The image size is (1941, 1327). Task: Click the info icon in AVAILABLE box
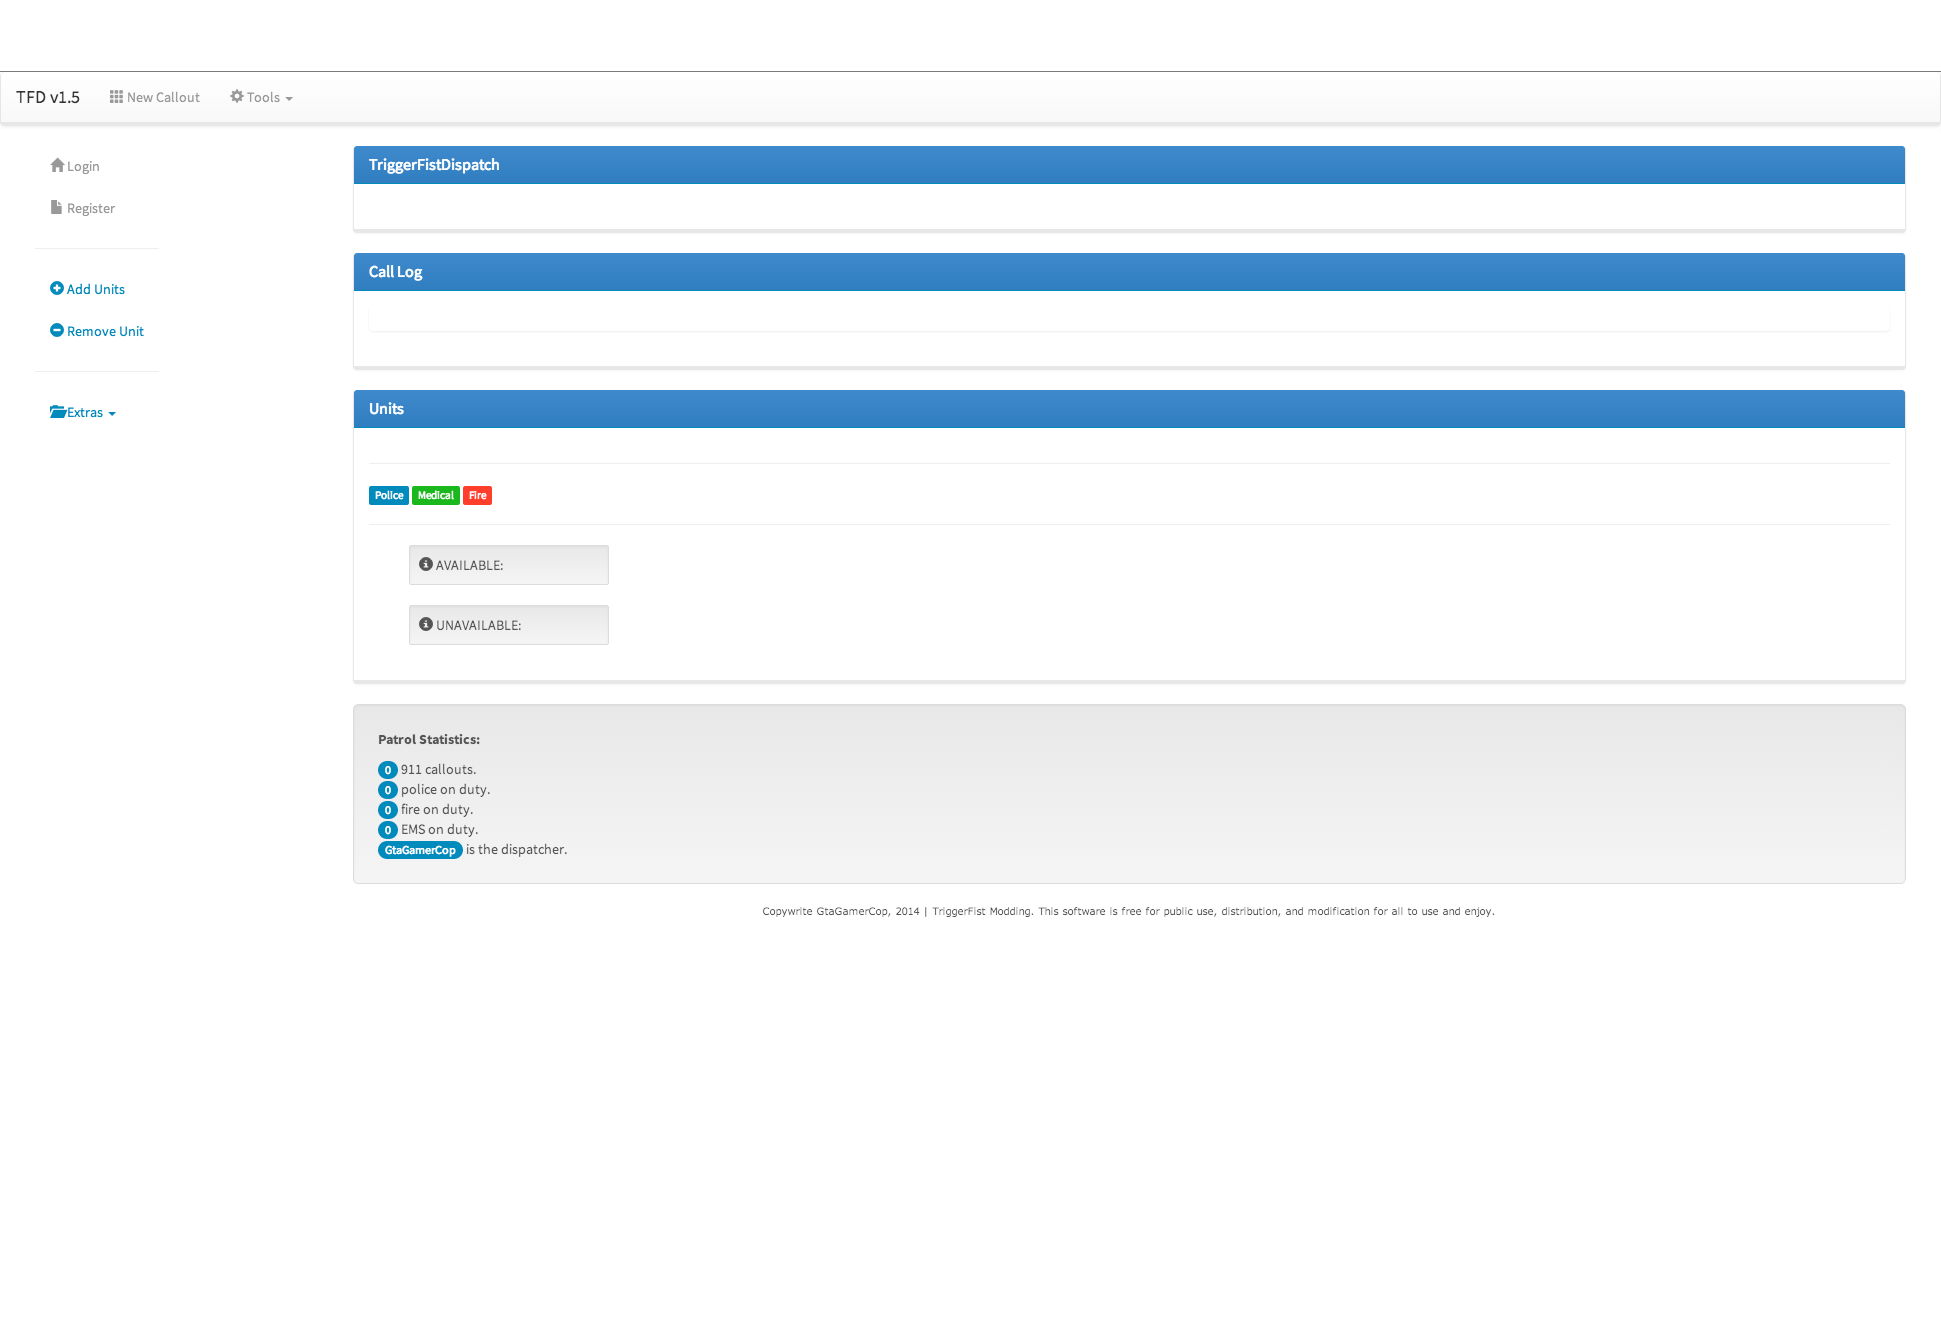pos(426,564)
